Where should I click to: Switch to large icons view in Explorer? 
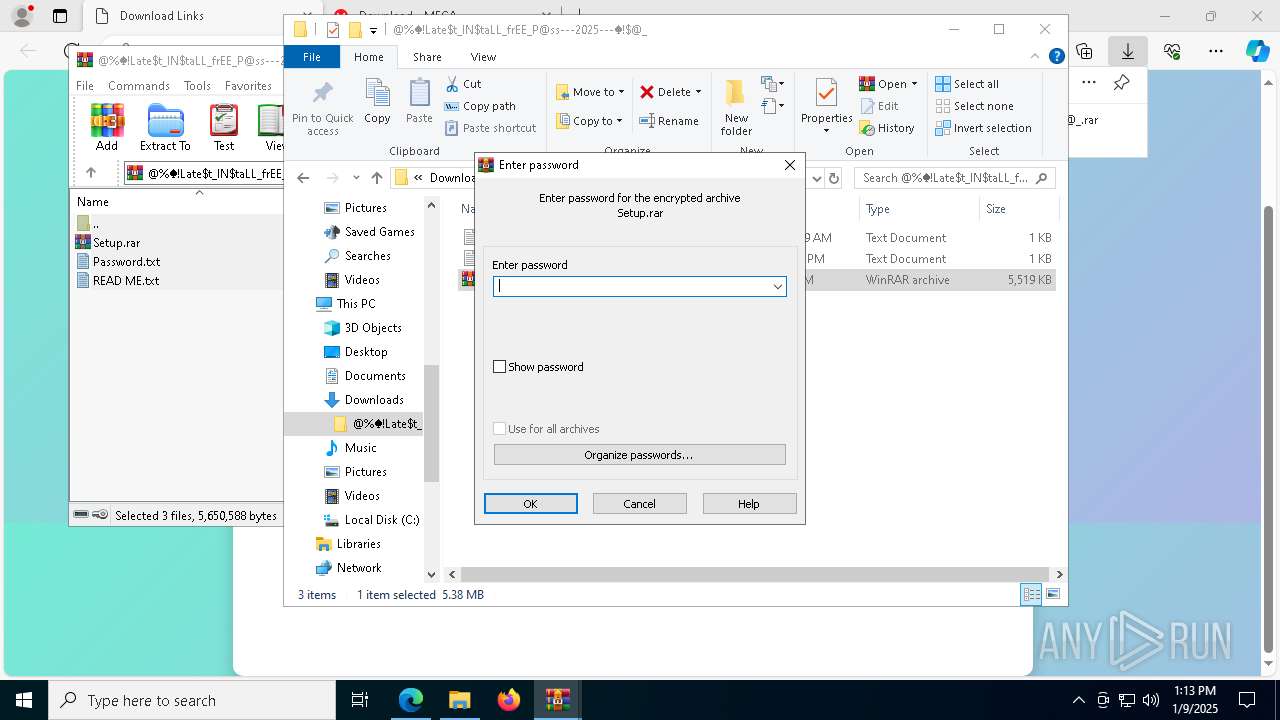(x=1052, y=594)
